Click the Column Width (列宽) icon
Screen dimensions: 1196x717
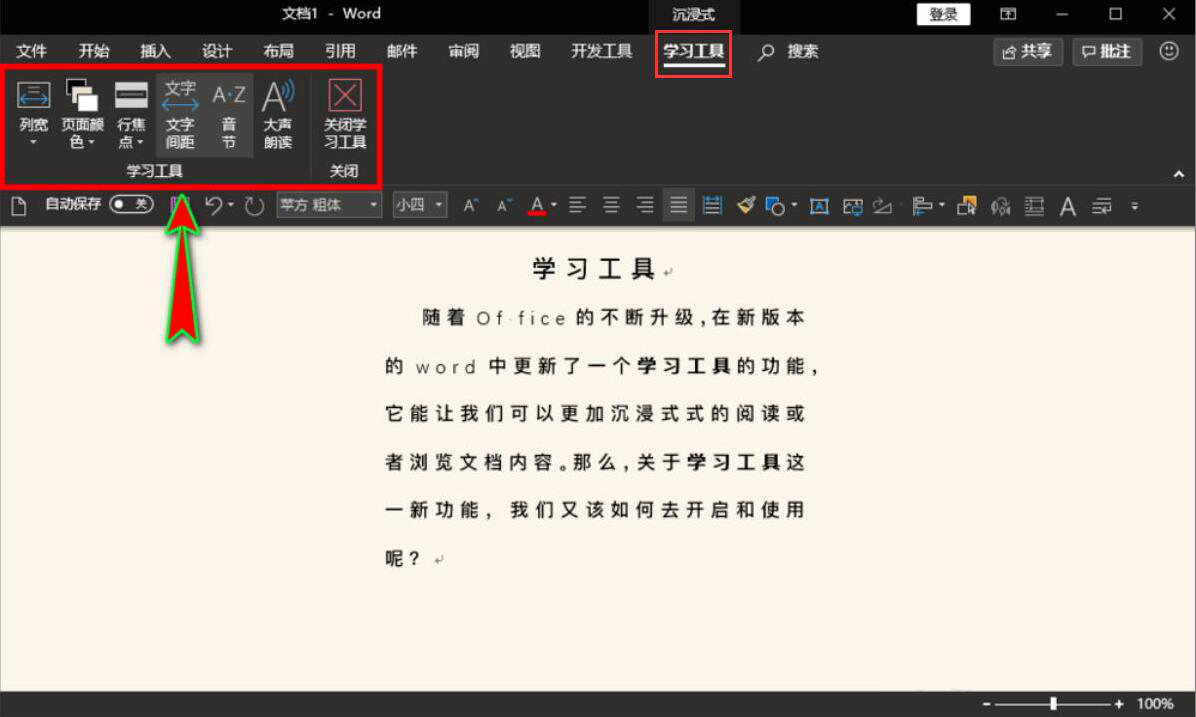[34, 96]
